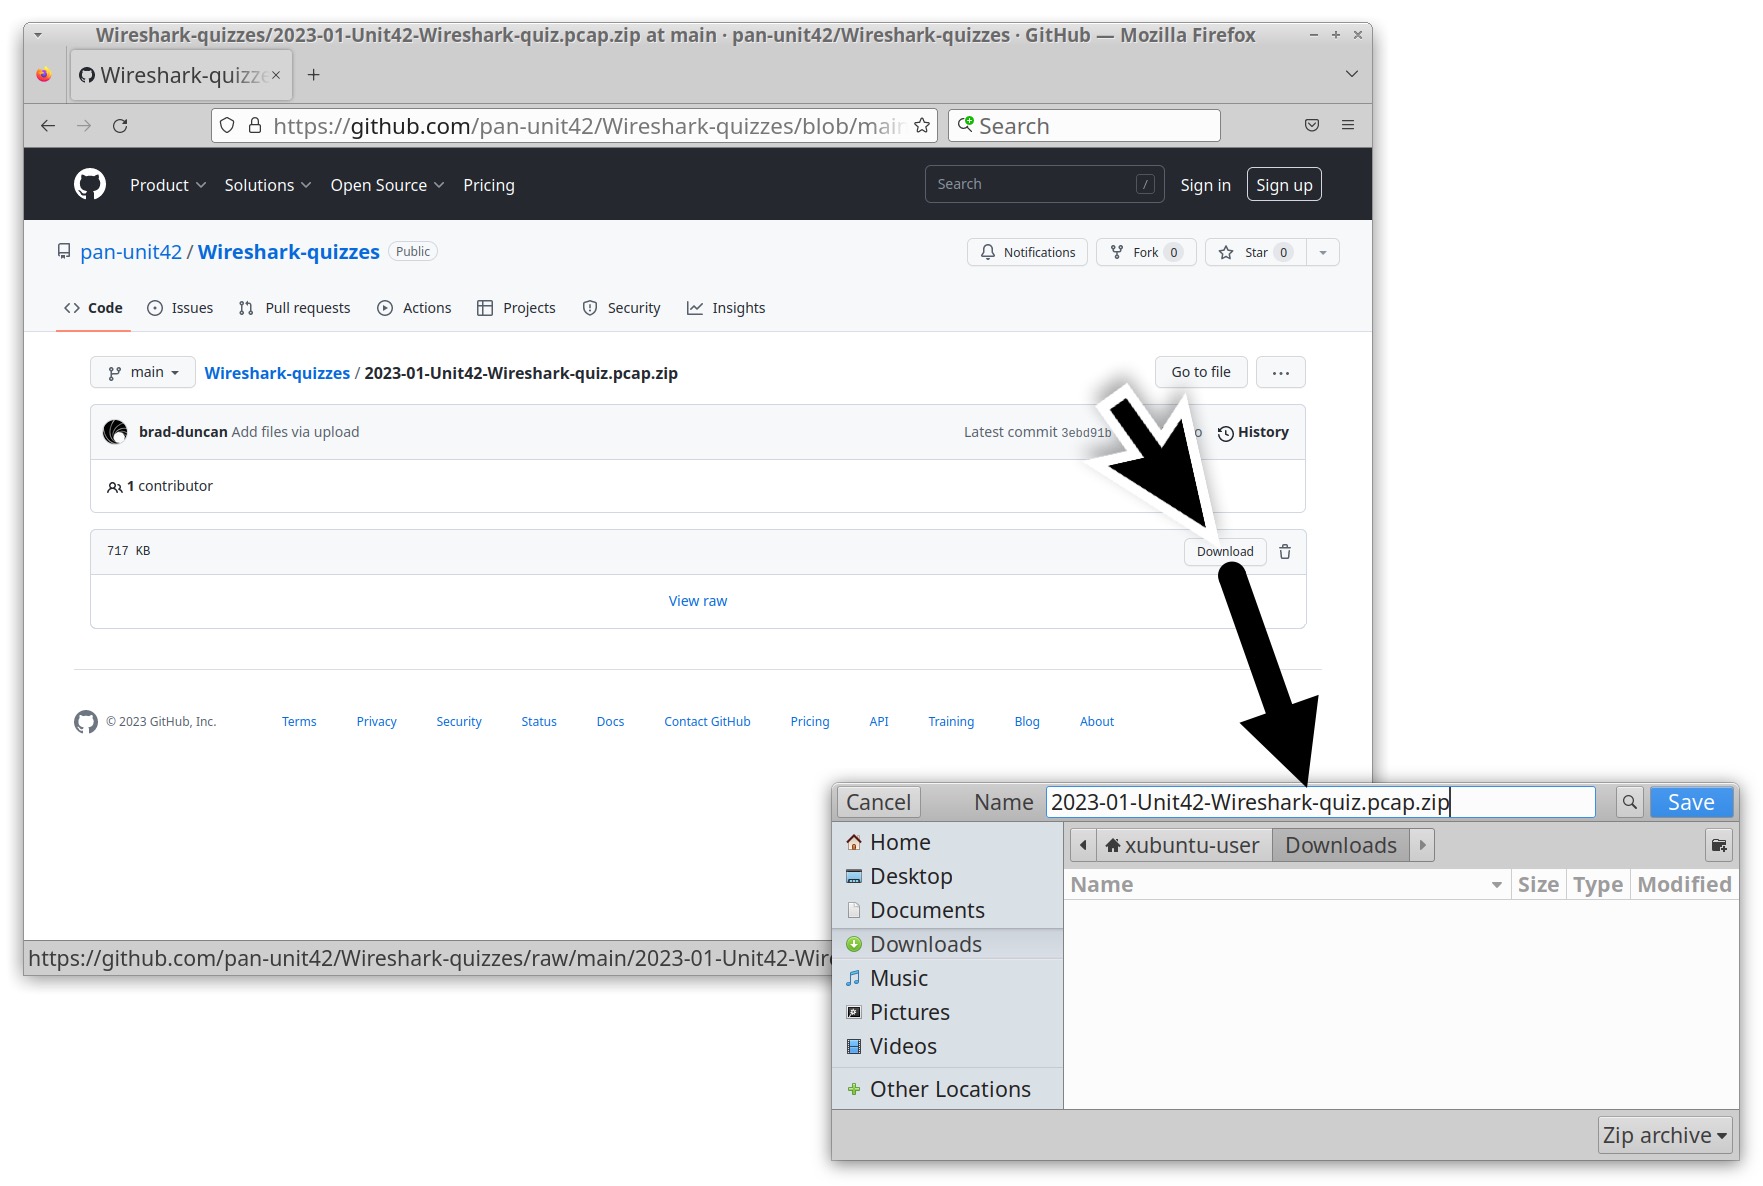This screenshot has width=1763, height=1186.
Task: Open the History link
Action: [1253, 432]
